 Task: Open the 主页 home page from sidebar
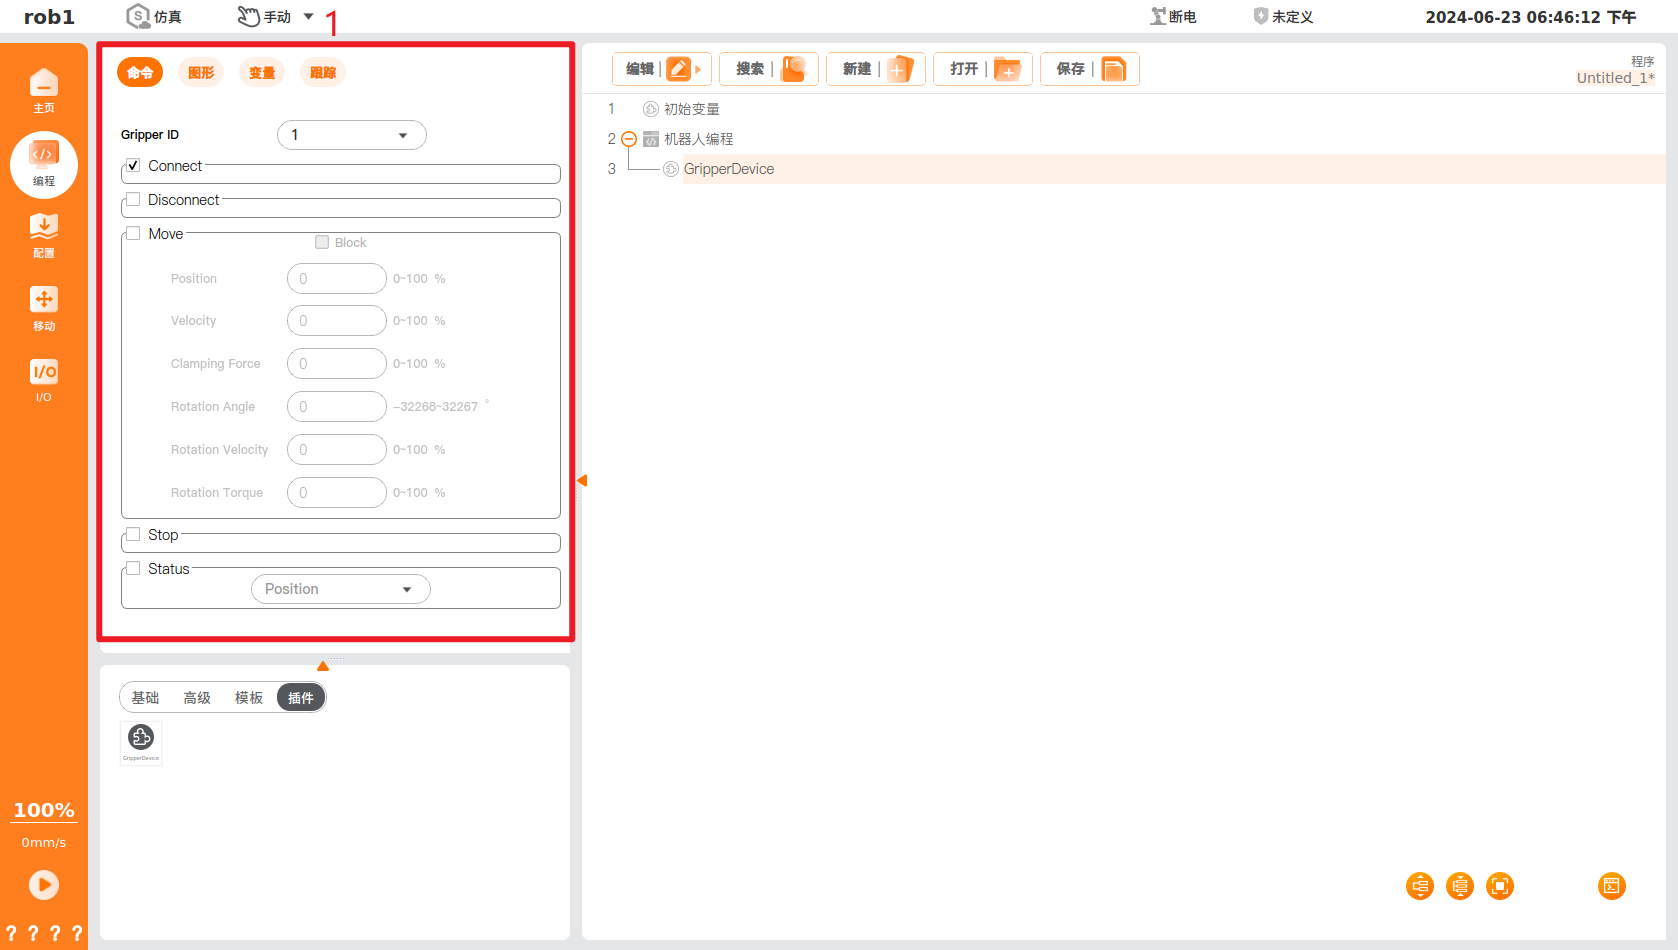[43, 88]
